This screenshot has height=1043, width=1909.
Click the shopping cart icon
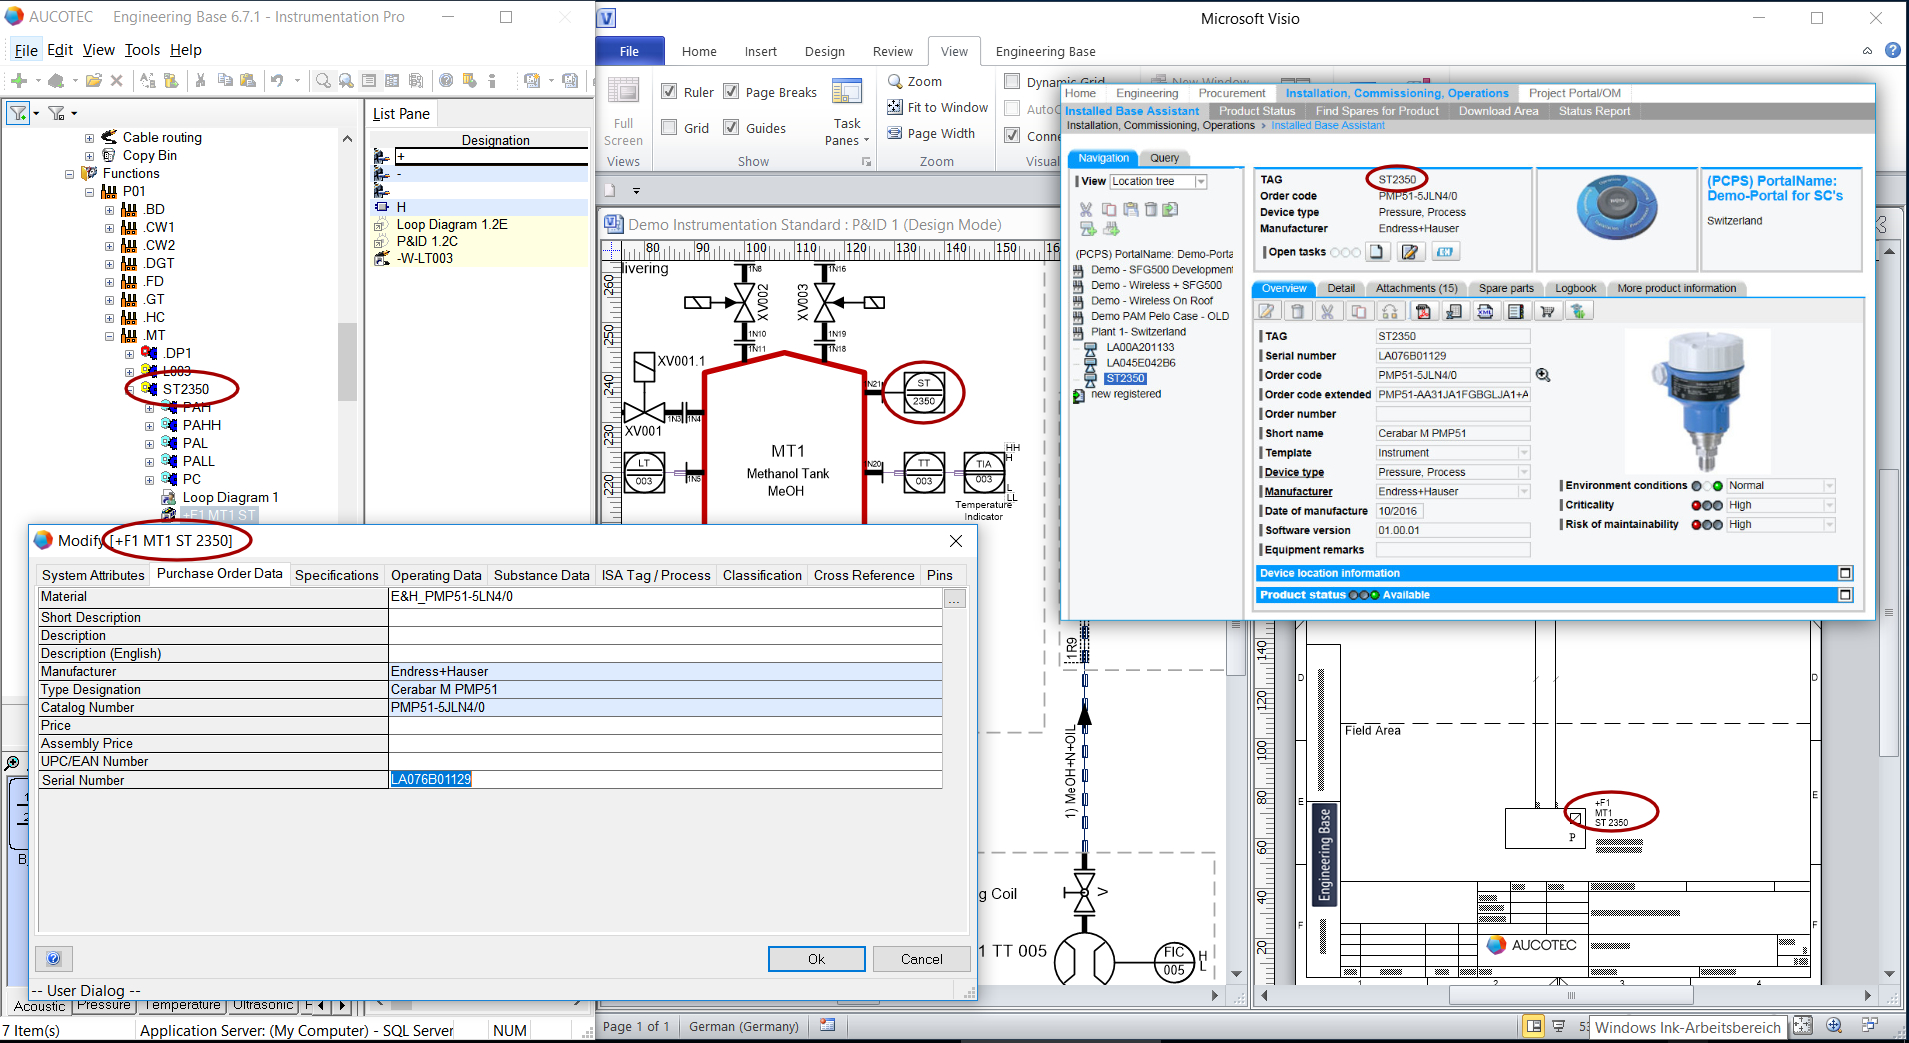coord(1547,312)
